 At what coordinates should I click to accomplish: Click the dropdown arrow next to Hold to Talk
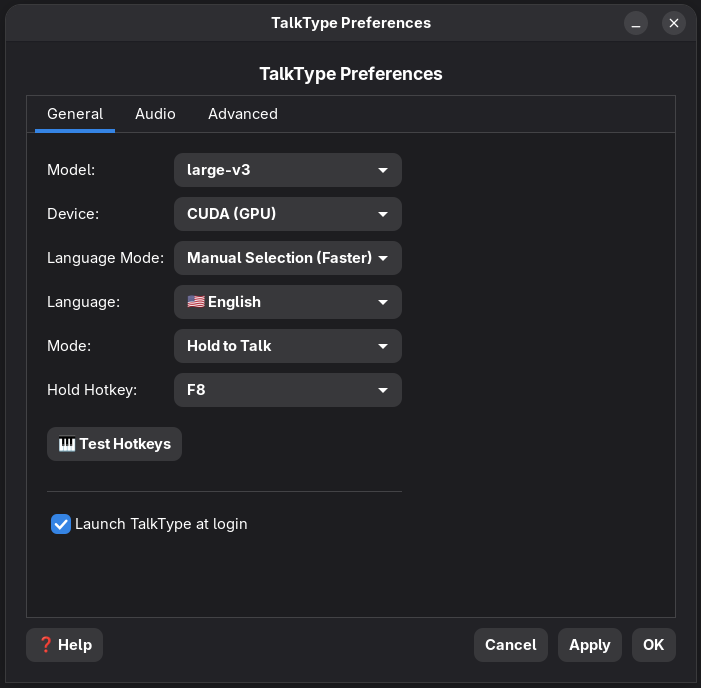coord(383,346)
